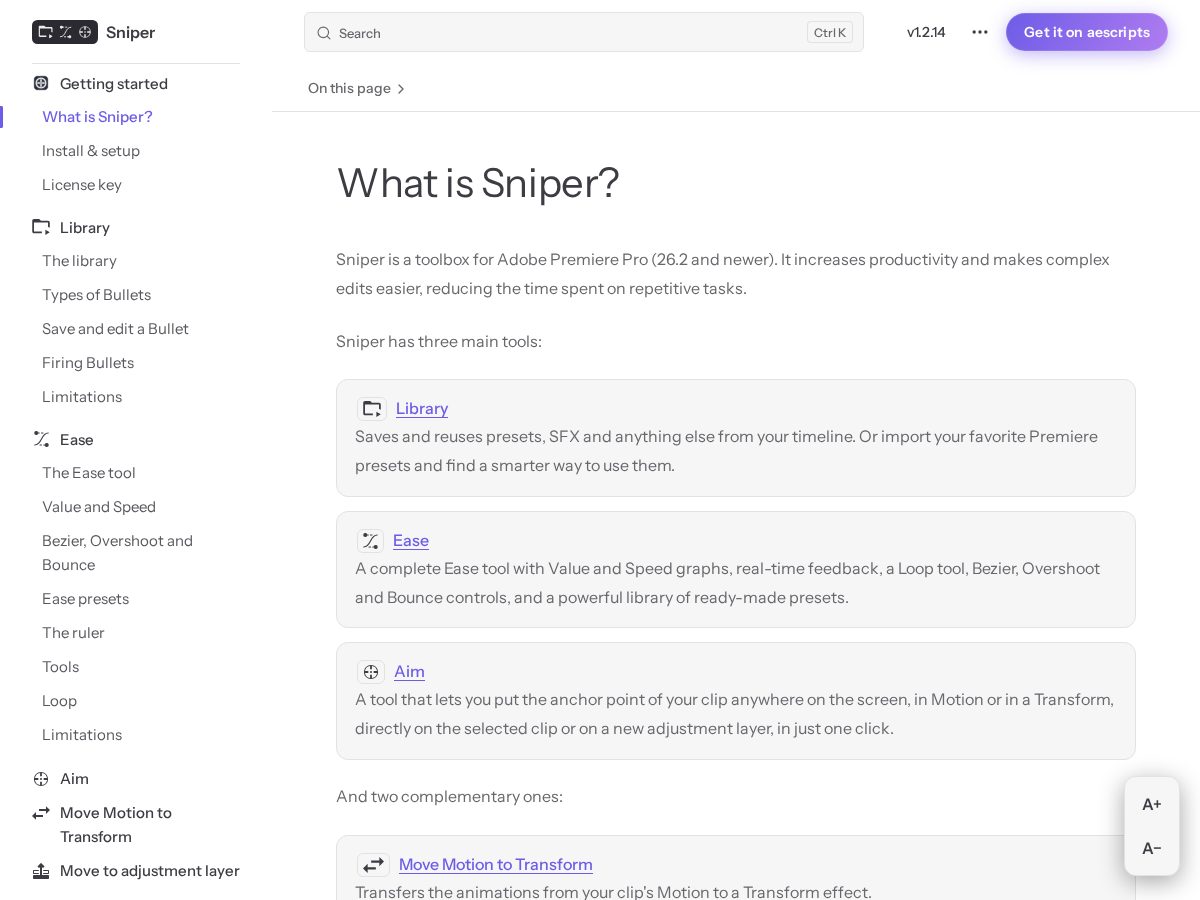This screenshot has width=1200, height=900.
Task: Open The ruler page
Action: point(73,632)
